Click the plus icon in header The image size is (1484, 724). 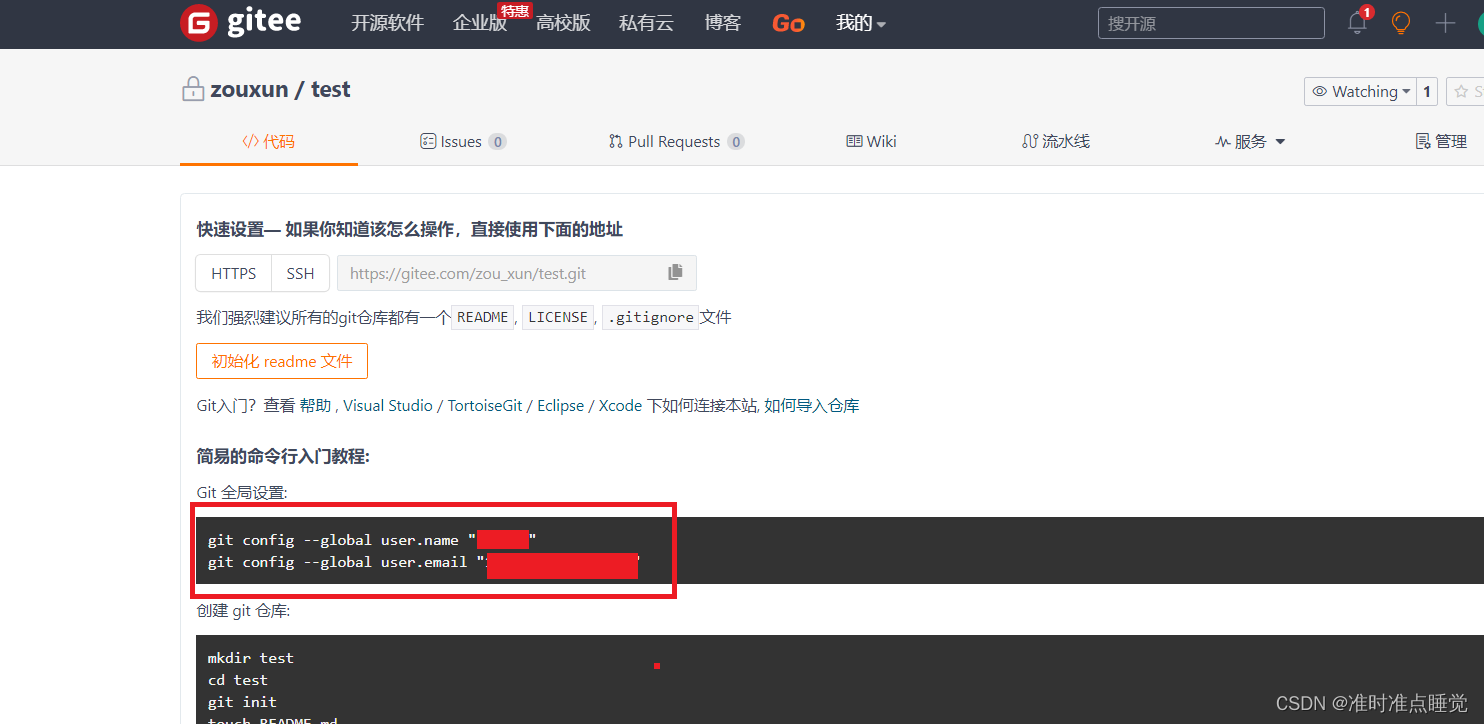[x=1445, y=22]
